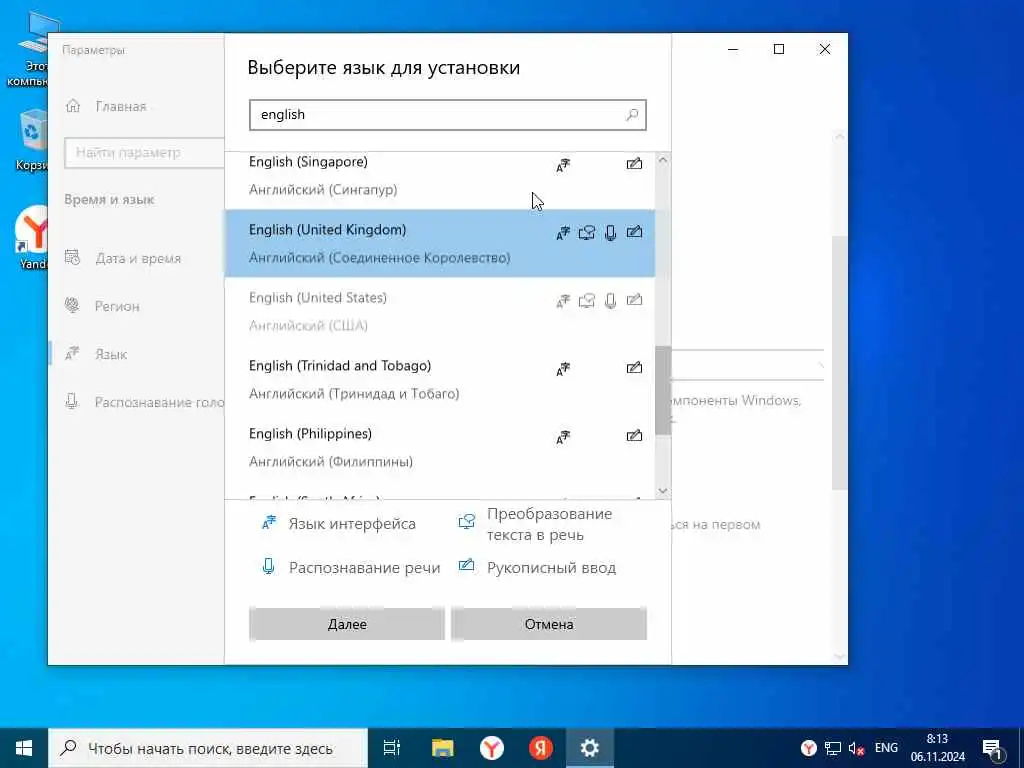Open File Explorer from the taskbar

coord(443,748)
